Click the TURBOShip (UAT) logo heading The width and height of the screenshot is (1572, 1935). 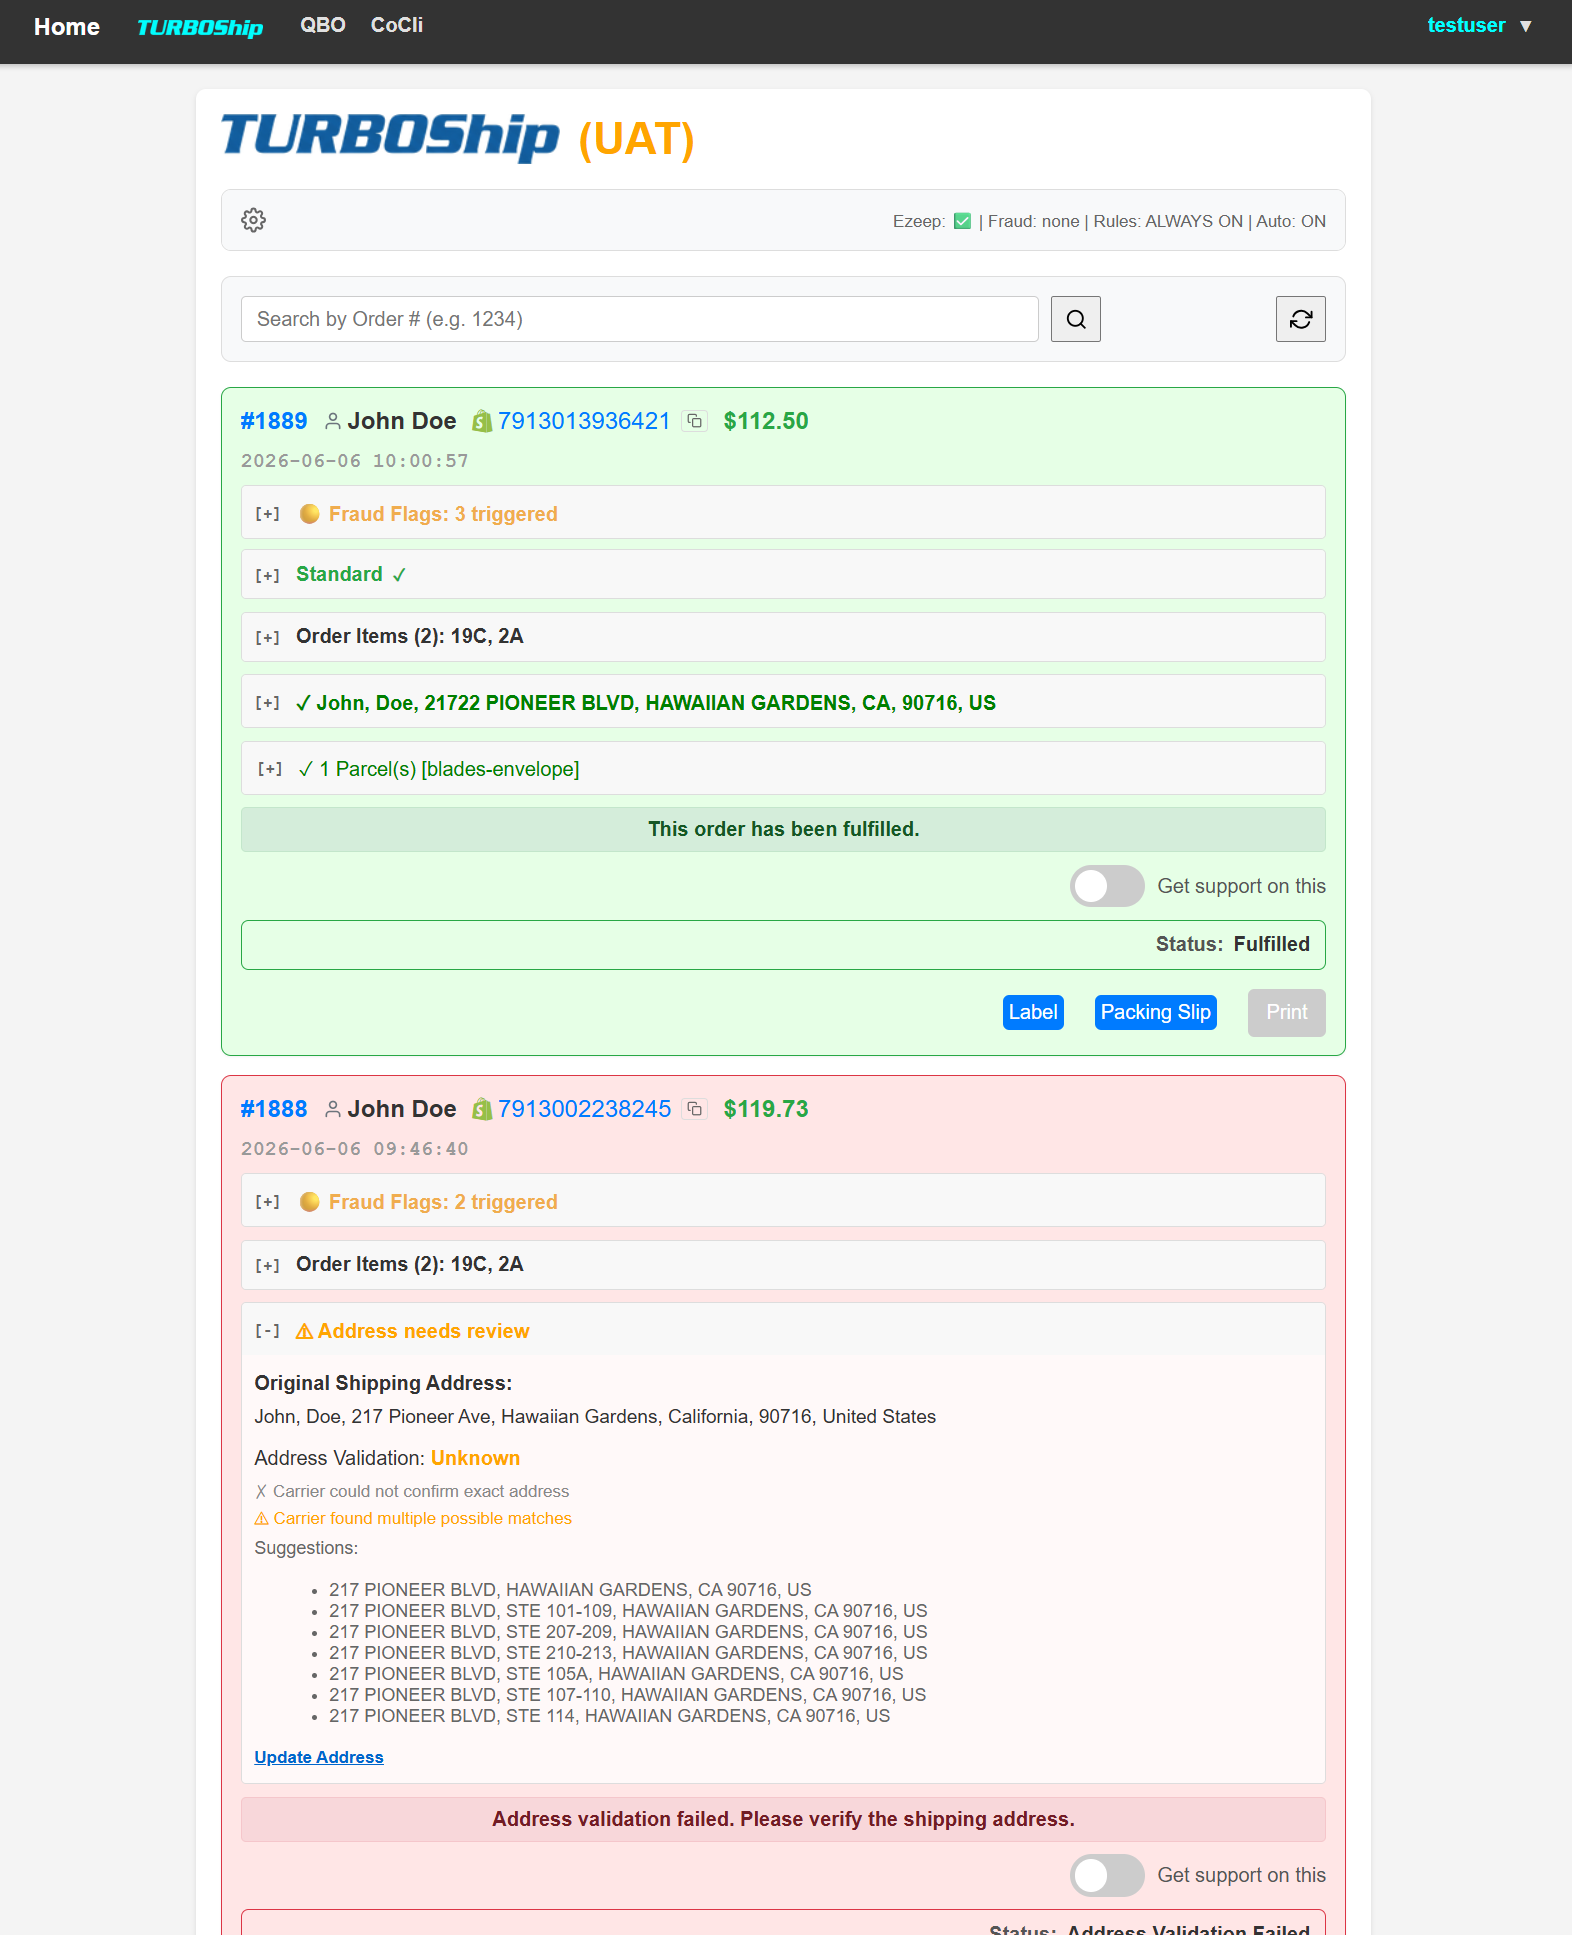point(458,137)
